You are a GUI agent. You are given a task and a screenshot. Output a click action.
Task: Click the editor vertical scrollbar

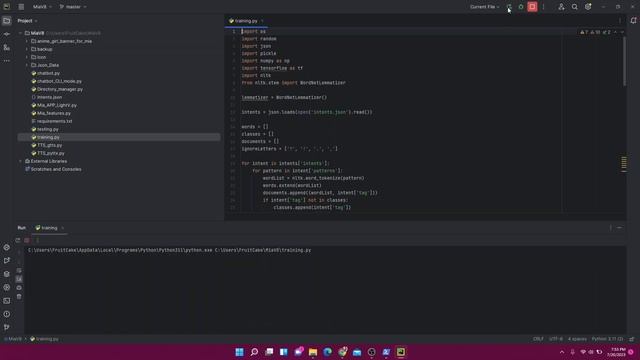pyautogui.click(x=624, y=61)
